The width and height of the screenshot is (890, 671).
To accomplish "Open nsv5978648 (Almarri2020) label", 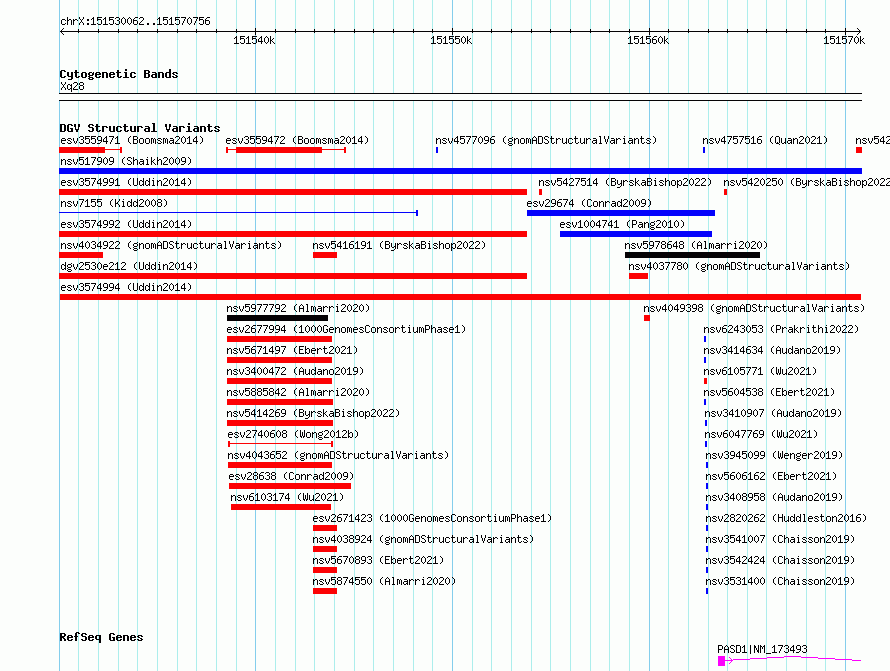I will tap(696, 245).
